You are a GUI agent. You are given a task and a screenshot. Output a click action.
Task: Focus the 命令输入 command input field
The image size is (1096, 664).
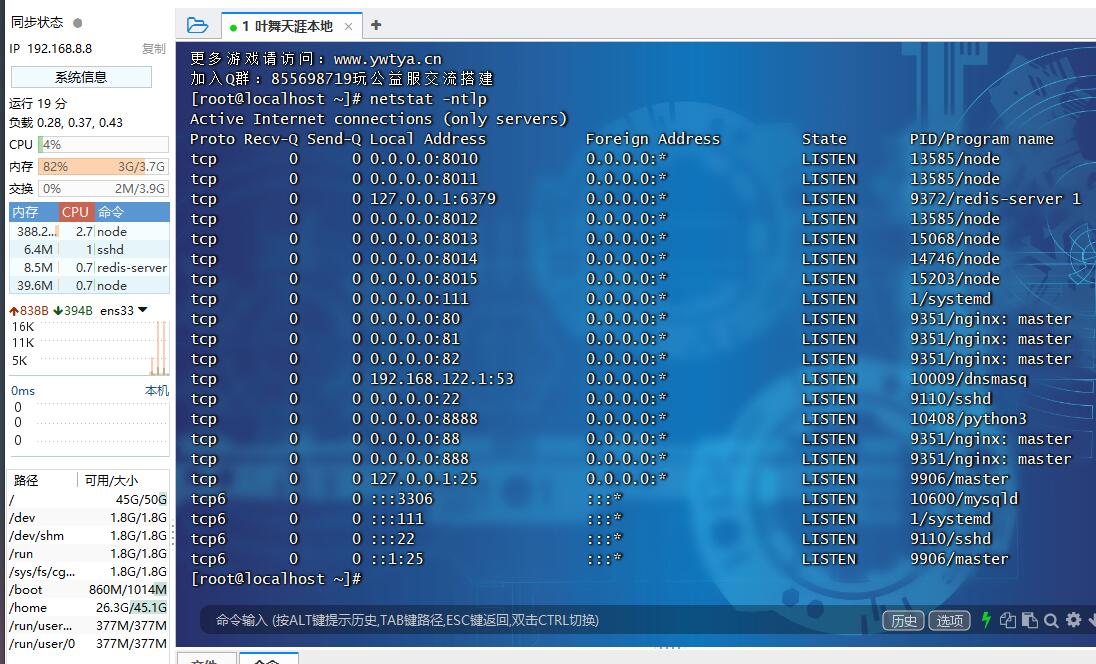[x=538, y=620]
